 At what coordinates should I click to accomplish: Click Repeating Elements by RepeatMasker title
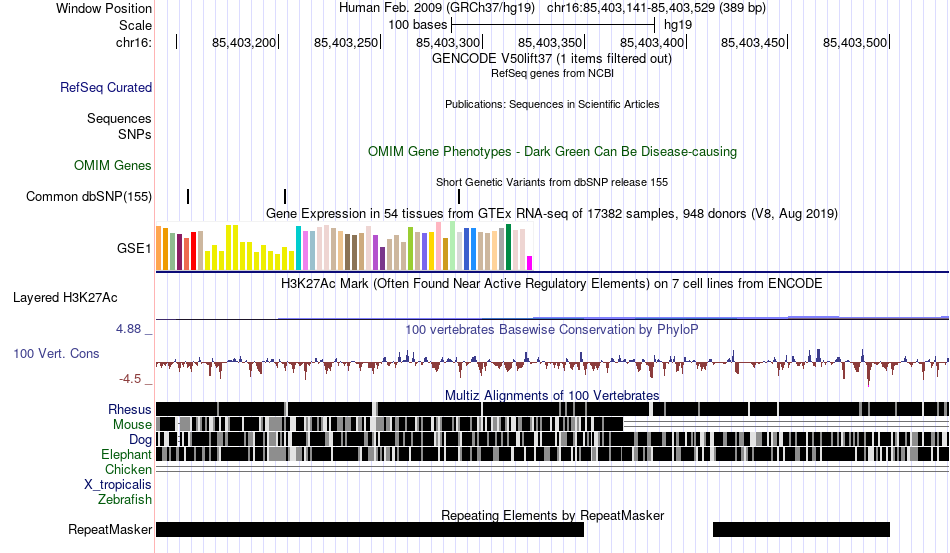(x=552, y=515)
